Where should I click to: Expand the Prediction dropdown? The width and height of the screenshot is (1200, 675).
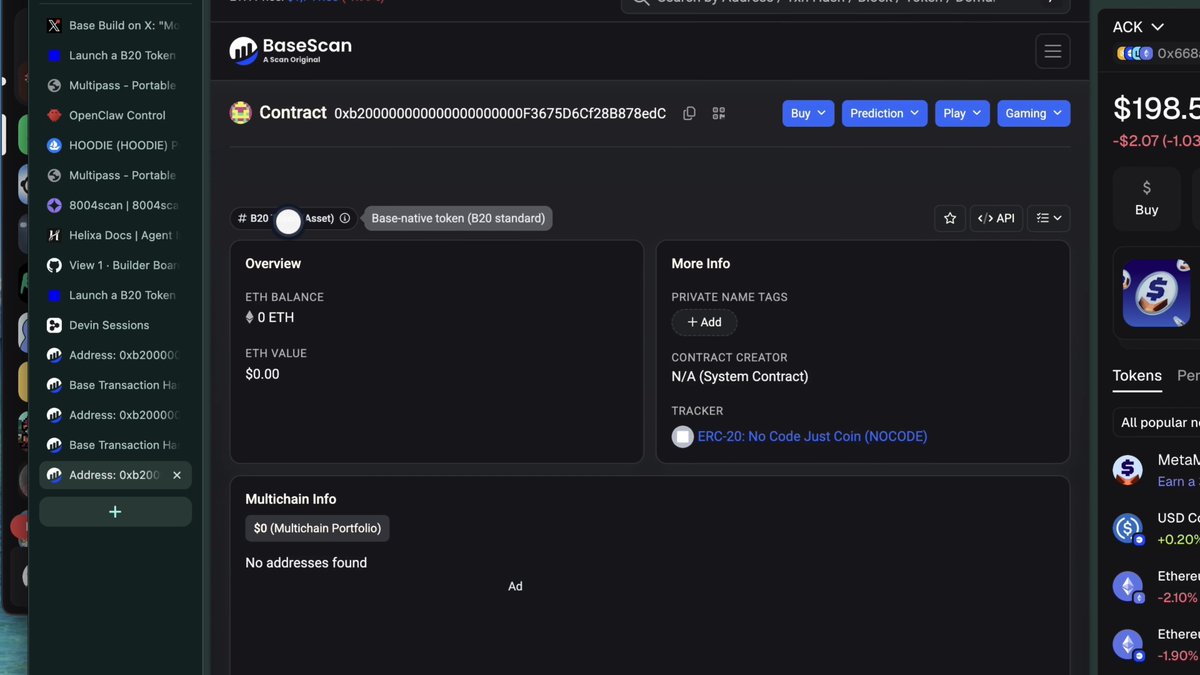pos(885,113)
